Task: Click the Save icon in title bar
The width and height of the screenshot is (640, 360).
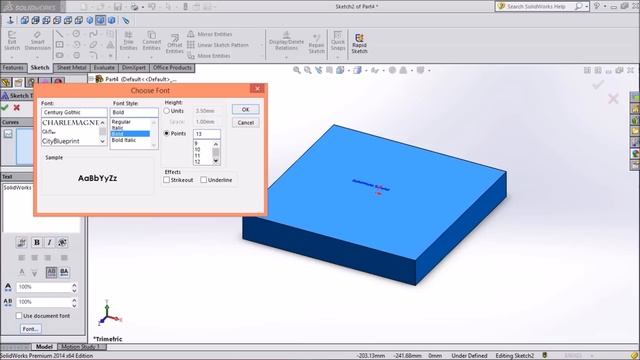Action: 118,7
